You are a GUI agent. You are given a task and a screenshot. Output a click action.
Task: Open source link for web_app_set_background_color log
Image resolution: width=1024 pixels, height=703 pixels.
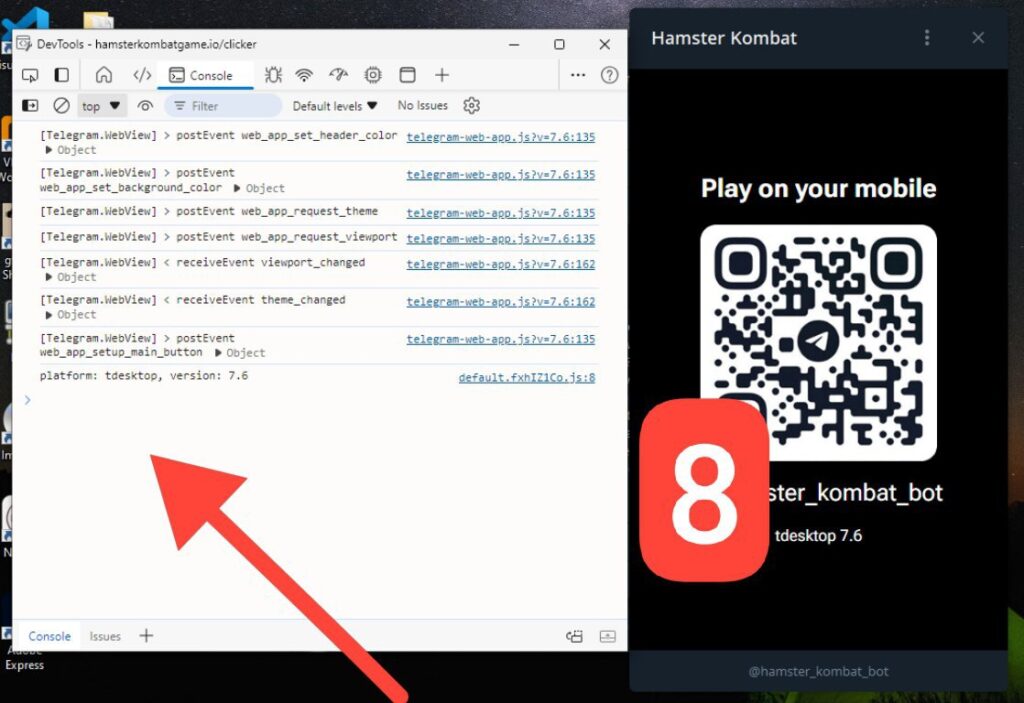[x=501, y=175]
